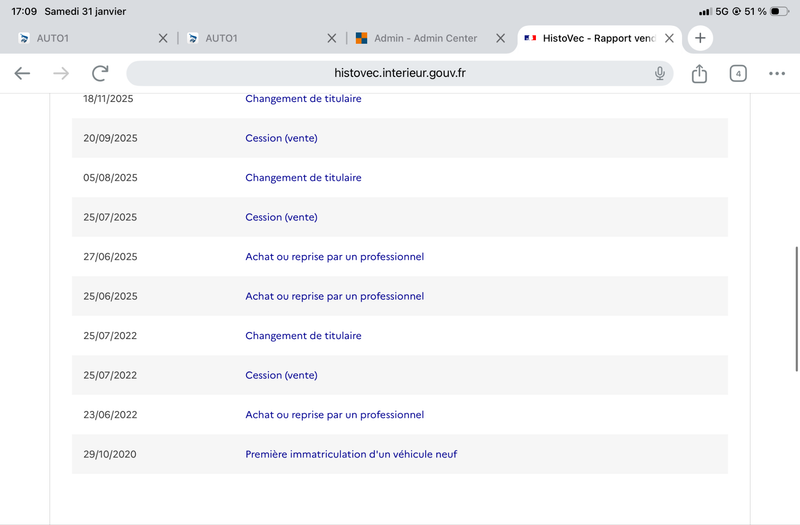Image resolution: width=800 pixels, height=525 pixels.
Task: Show the open tabs count button
Action: pyautogui.click(x=738, y=73)
